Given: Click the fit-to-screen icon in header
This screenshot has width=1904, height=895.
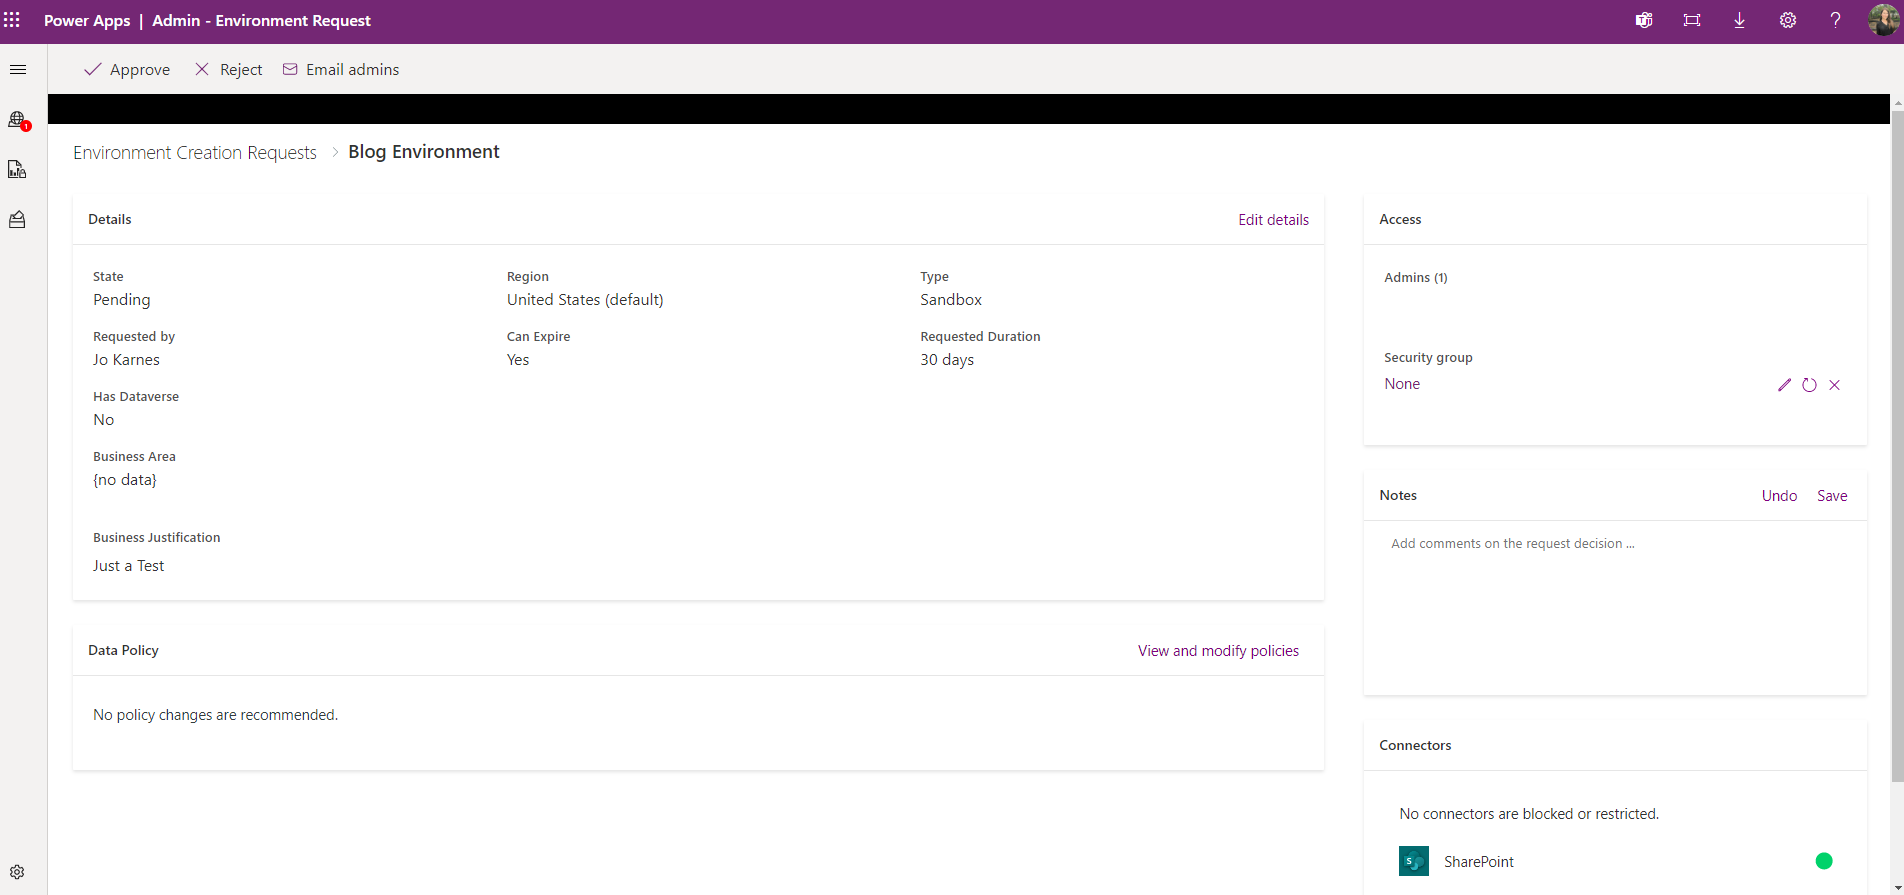Looking at the screenshot, I should [x=1692, y=20].
